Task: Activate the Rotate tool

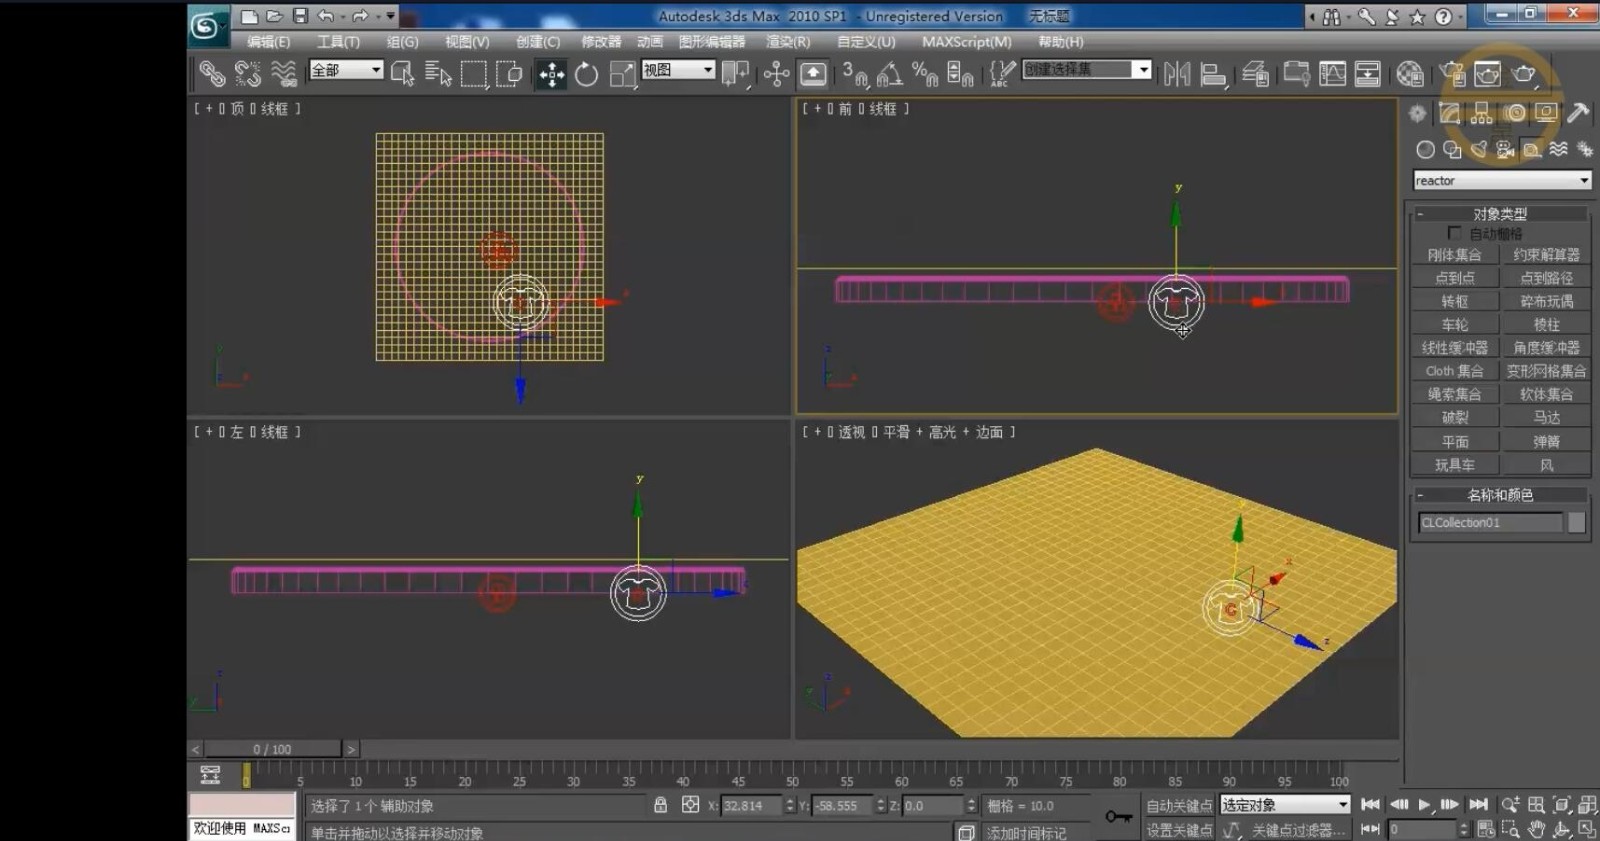Action: click(587, 74)
